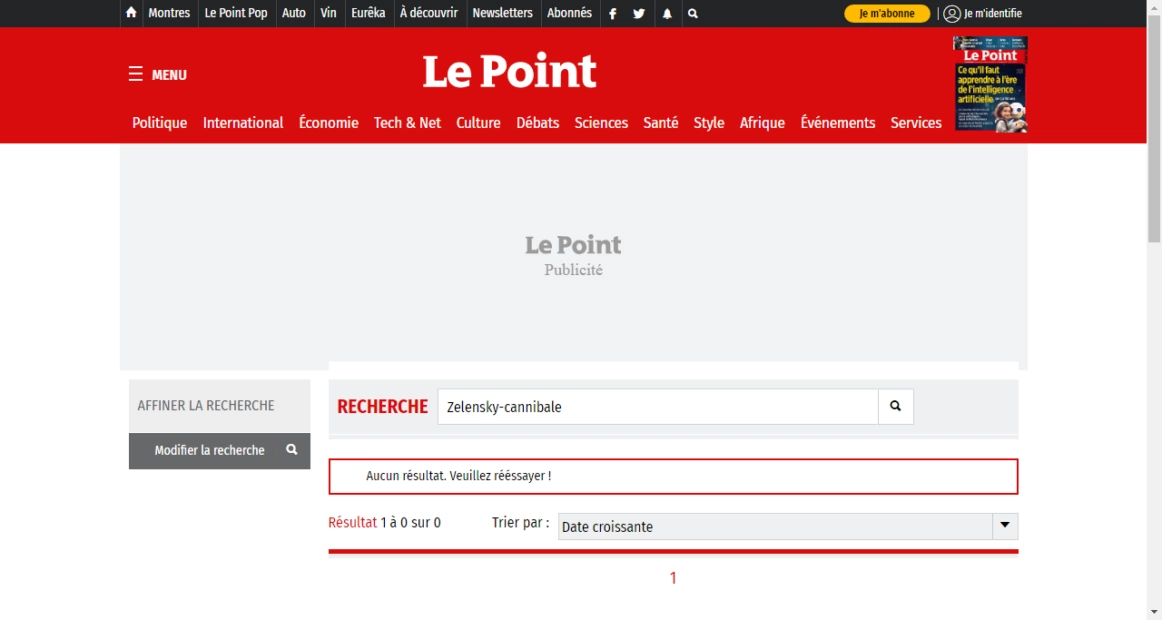Open the Montres section
Viewport: 1162px width, 620px height.
click(169, 13)
